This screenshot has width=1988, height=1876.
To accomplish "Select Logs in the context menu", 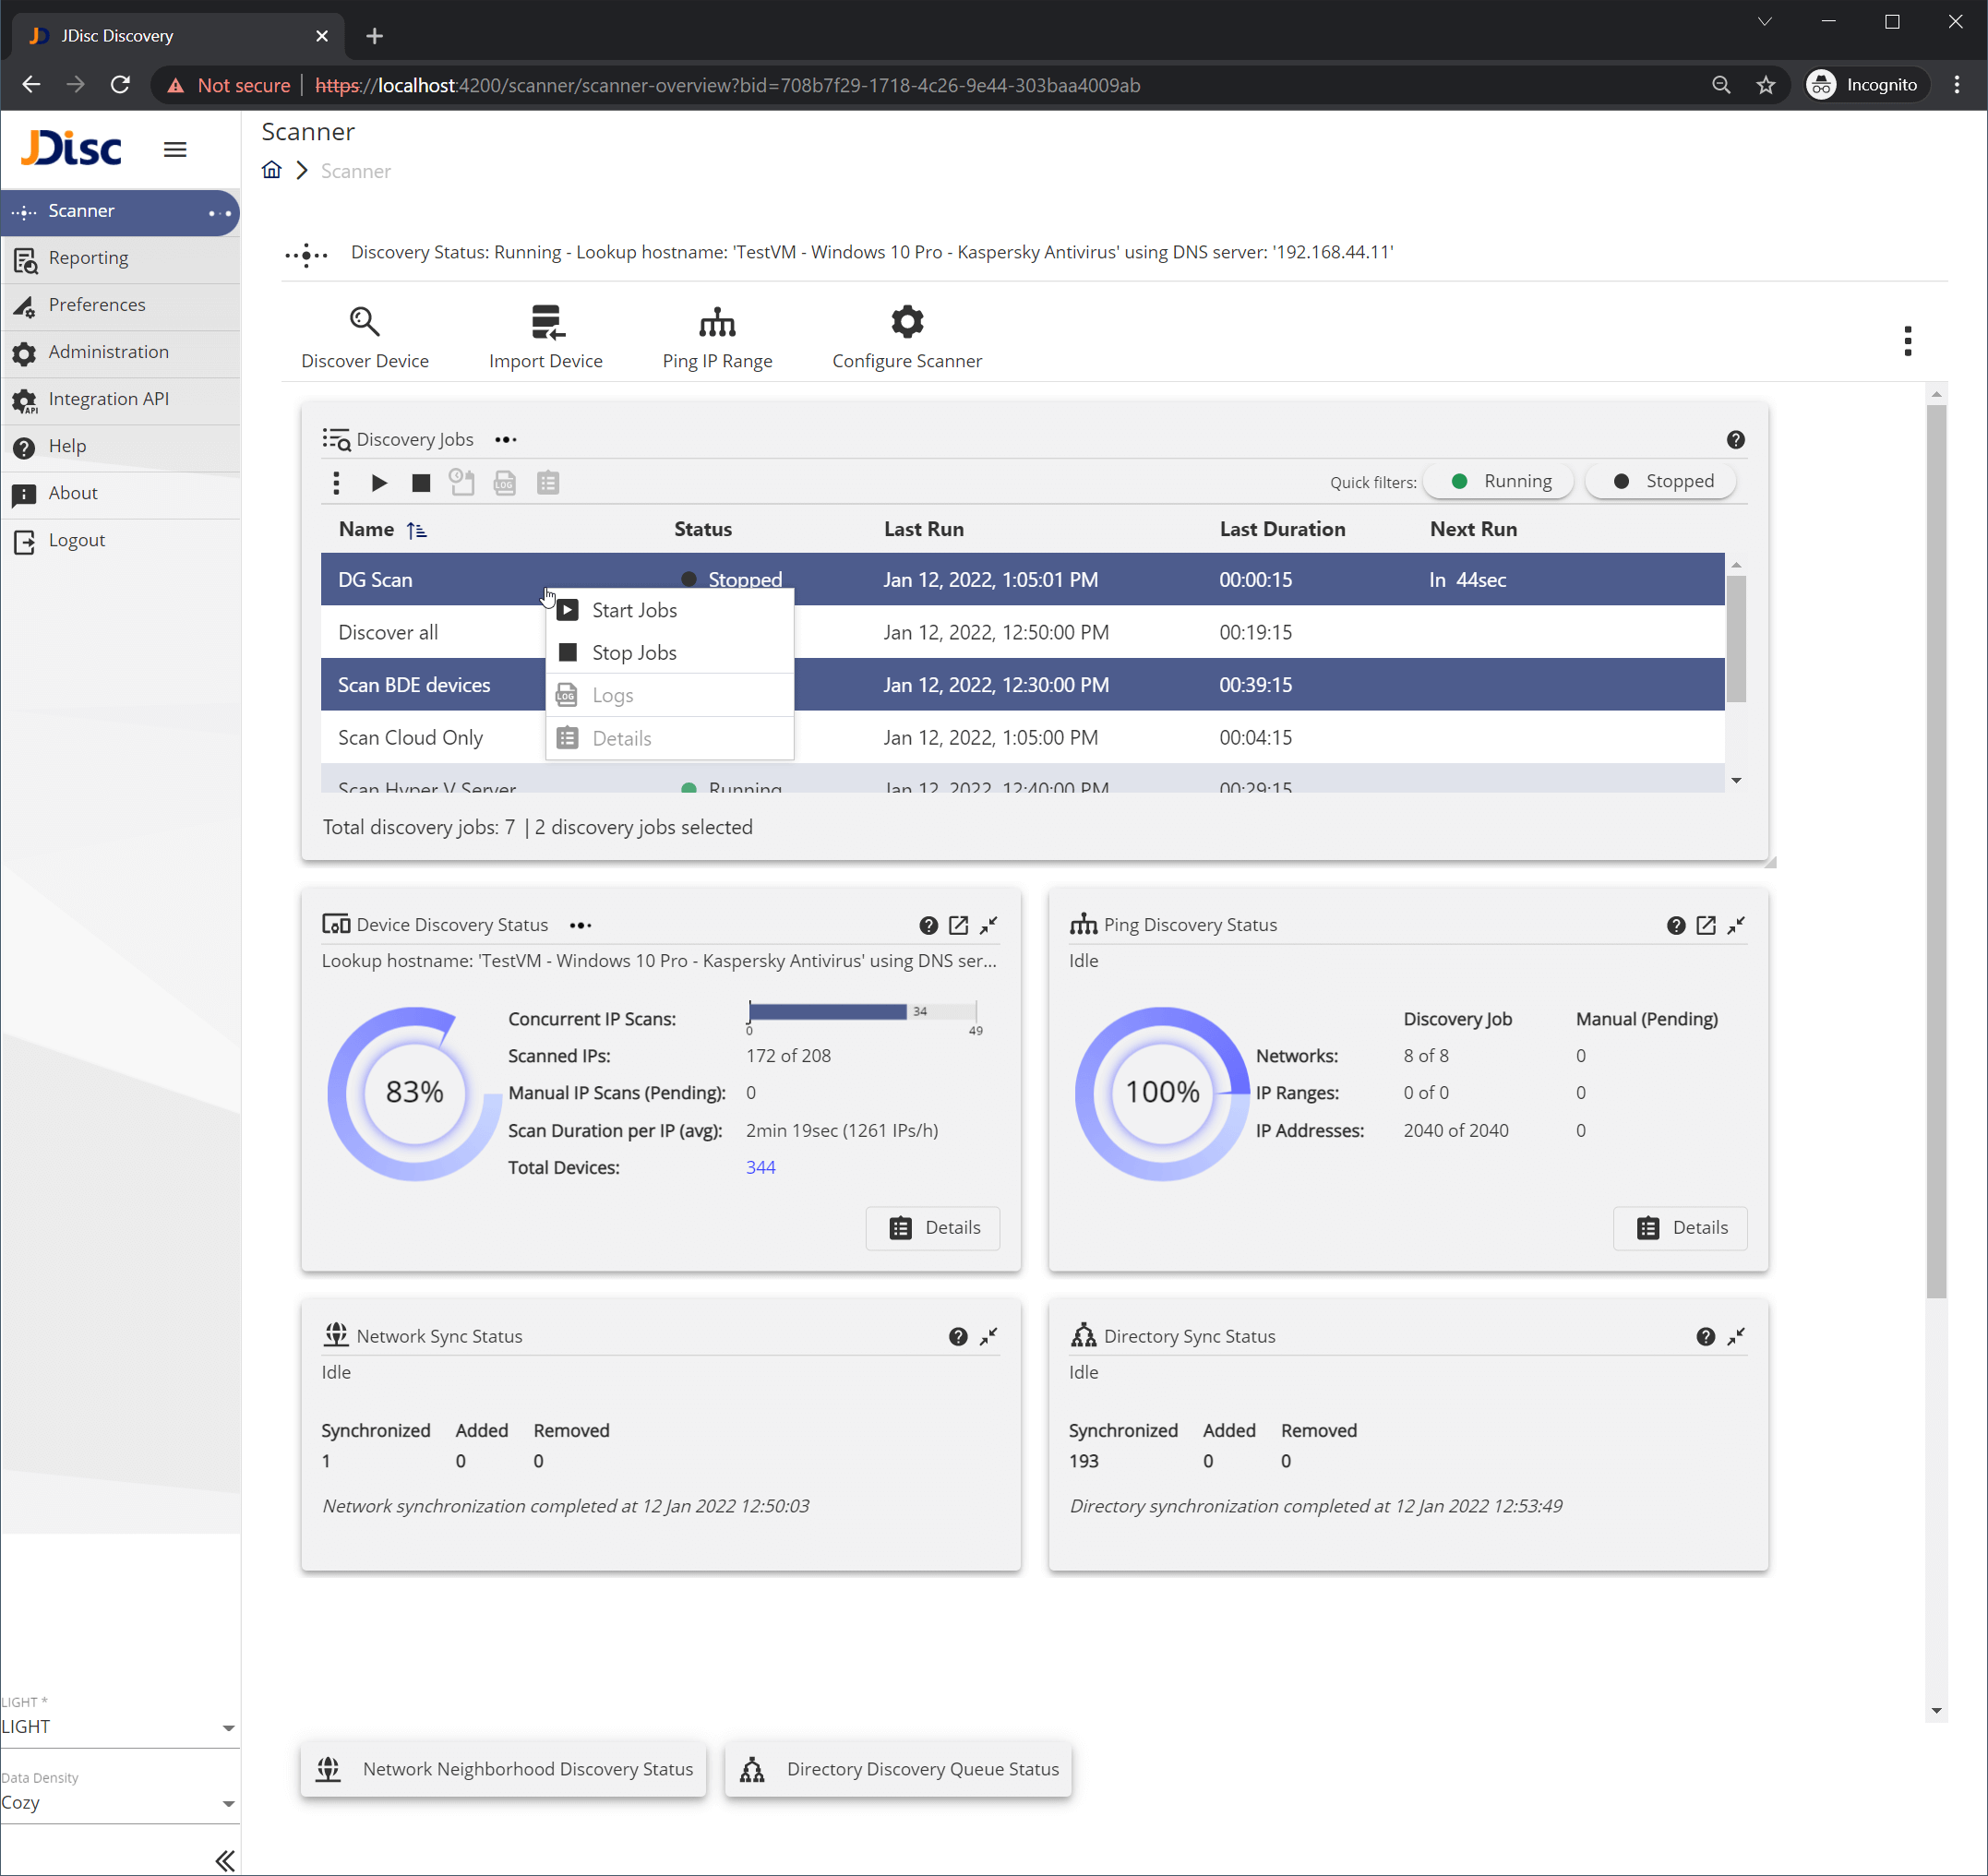I will [x=611, y=694].
